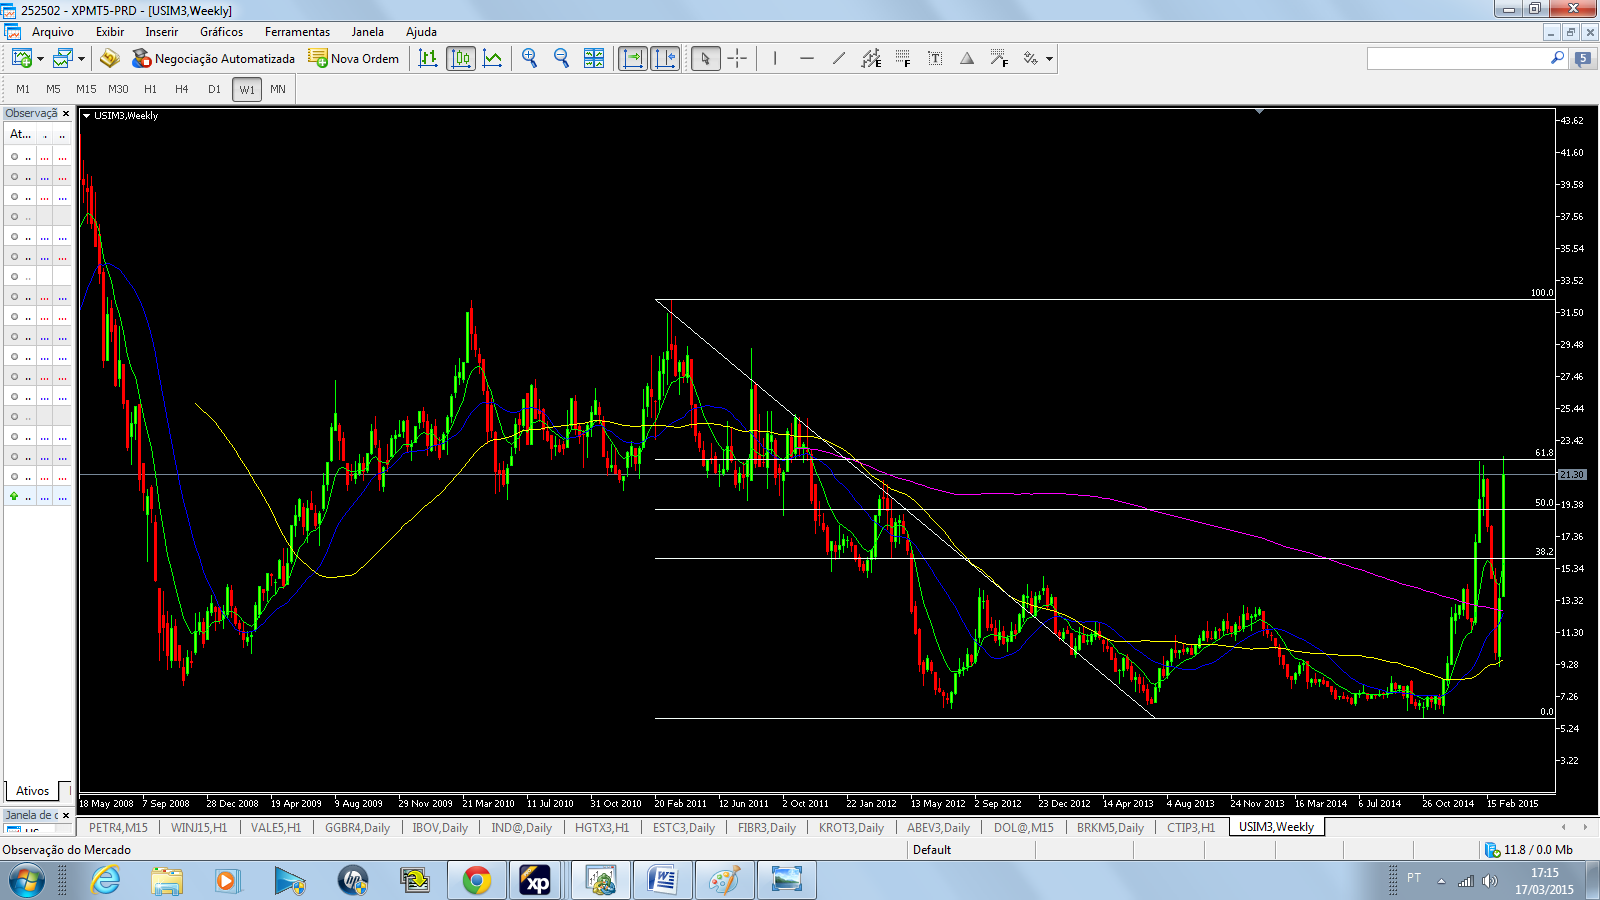Switch timeframe to H4

coord(182,89)
